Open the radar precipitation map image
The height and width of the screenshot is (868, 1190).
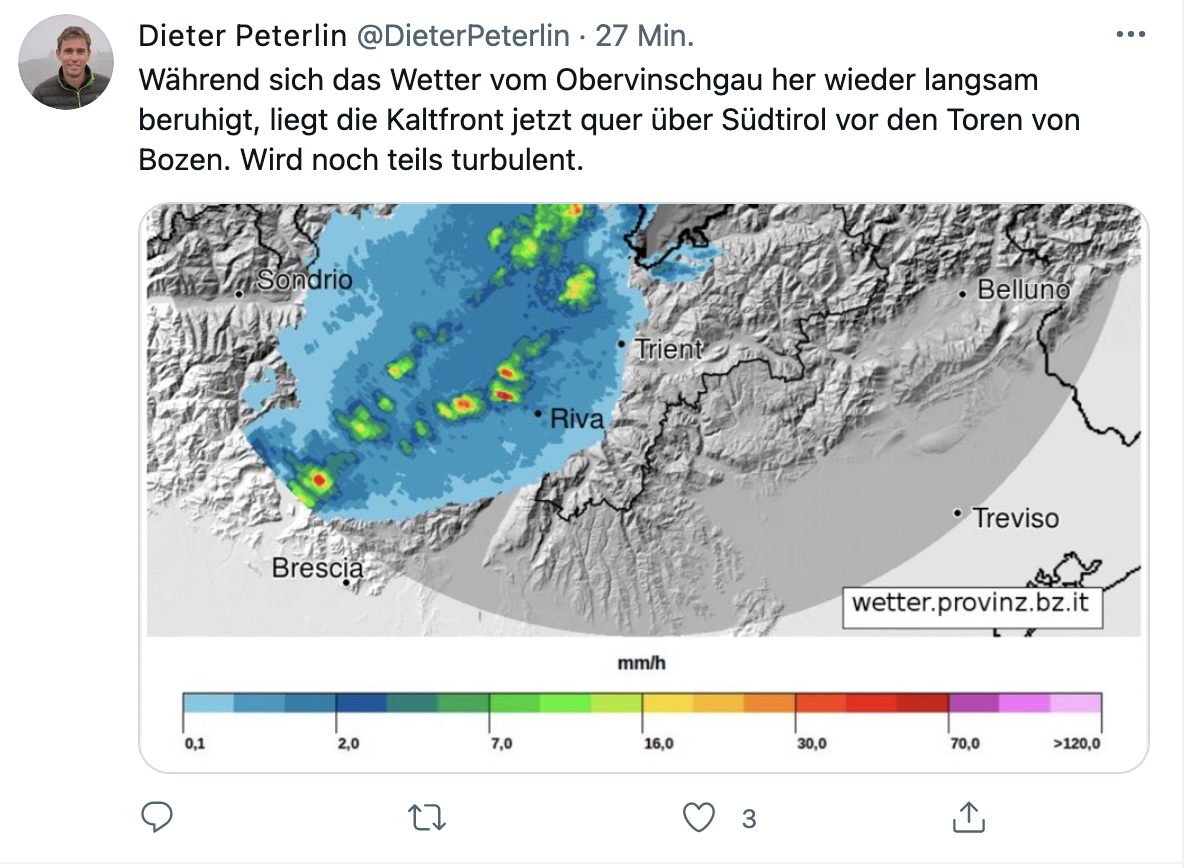click(644, 420)
